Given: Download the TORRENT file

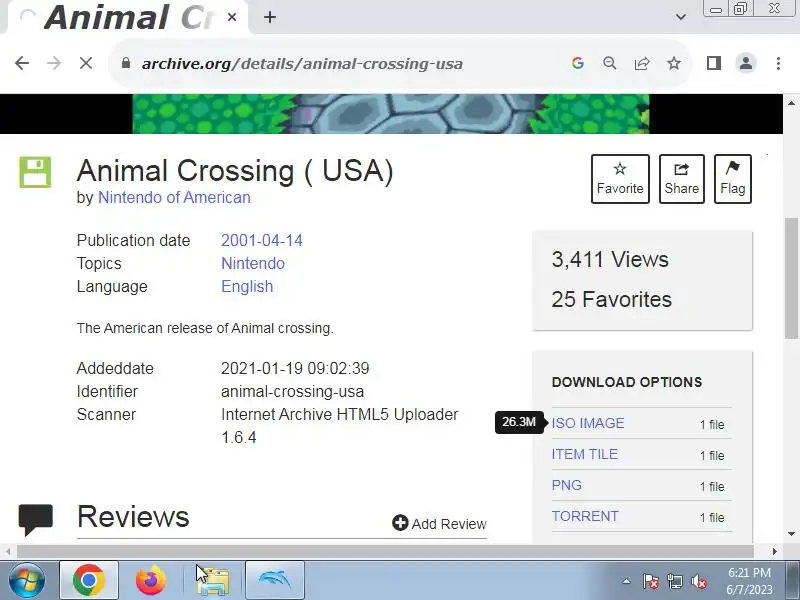Looking at the screenshot, I should pyautogui.click(x=585, y=516).
